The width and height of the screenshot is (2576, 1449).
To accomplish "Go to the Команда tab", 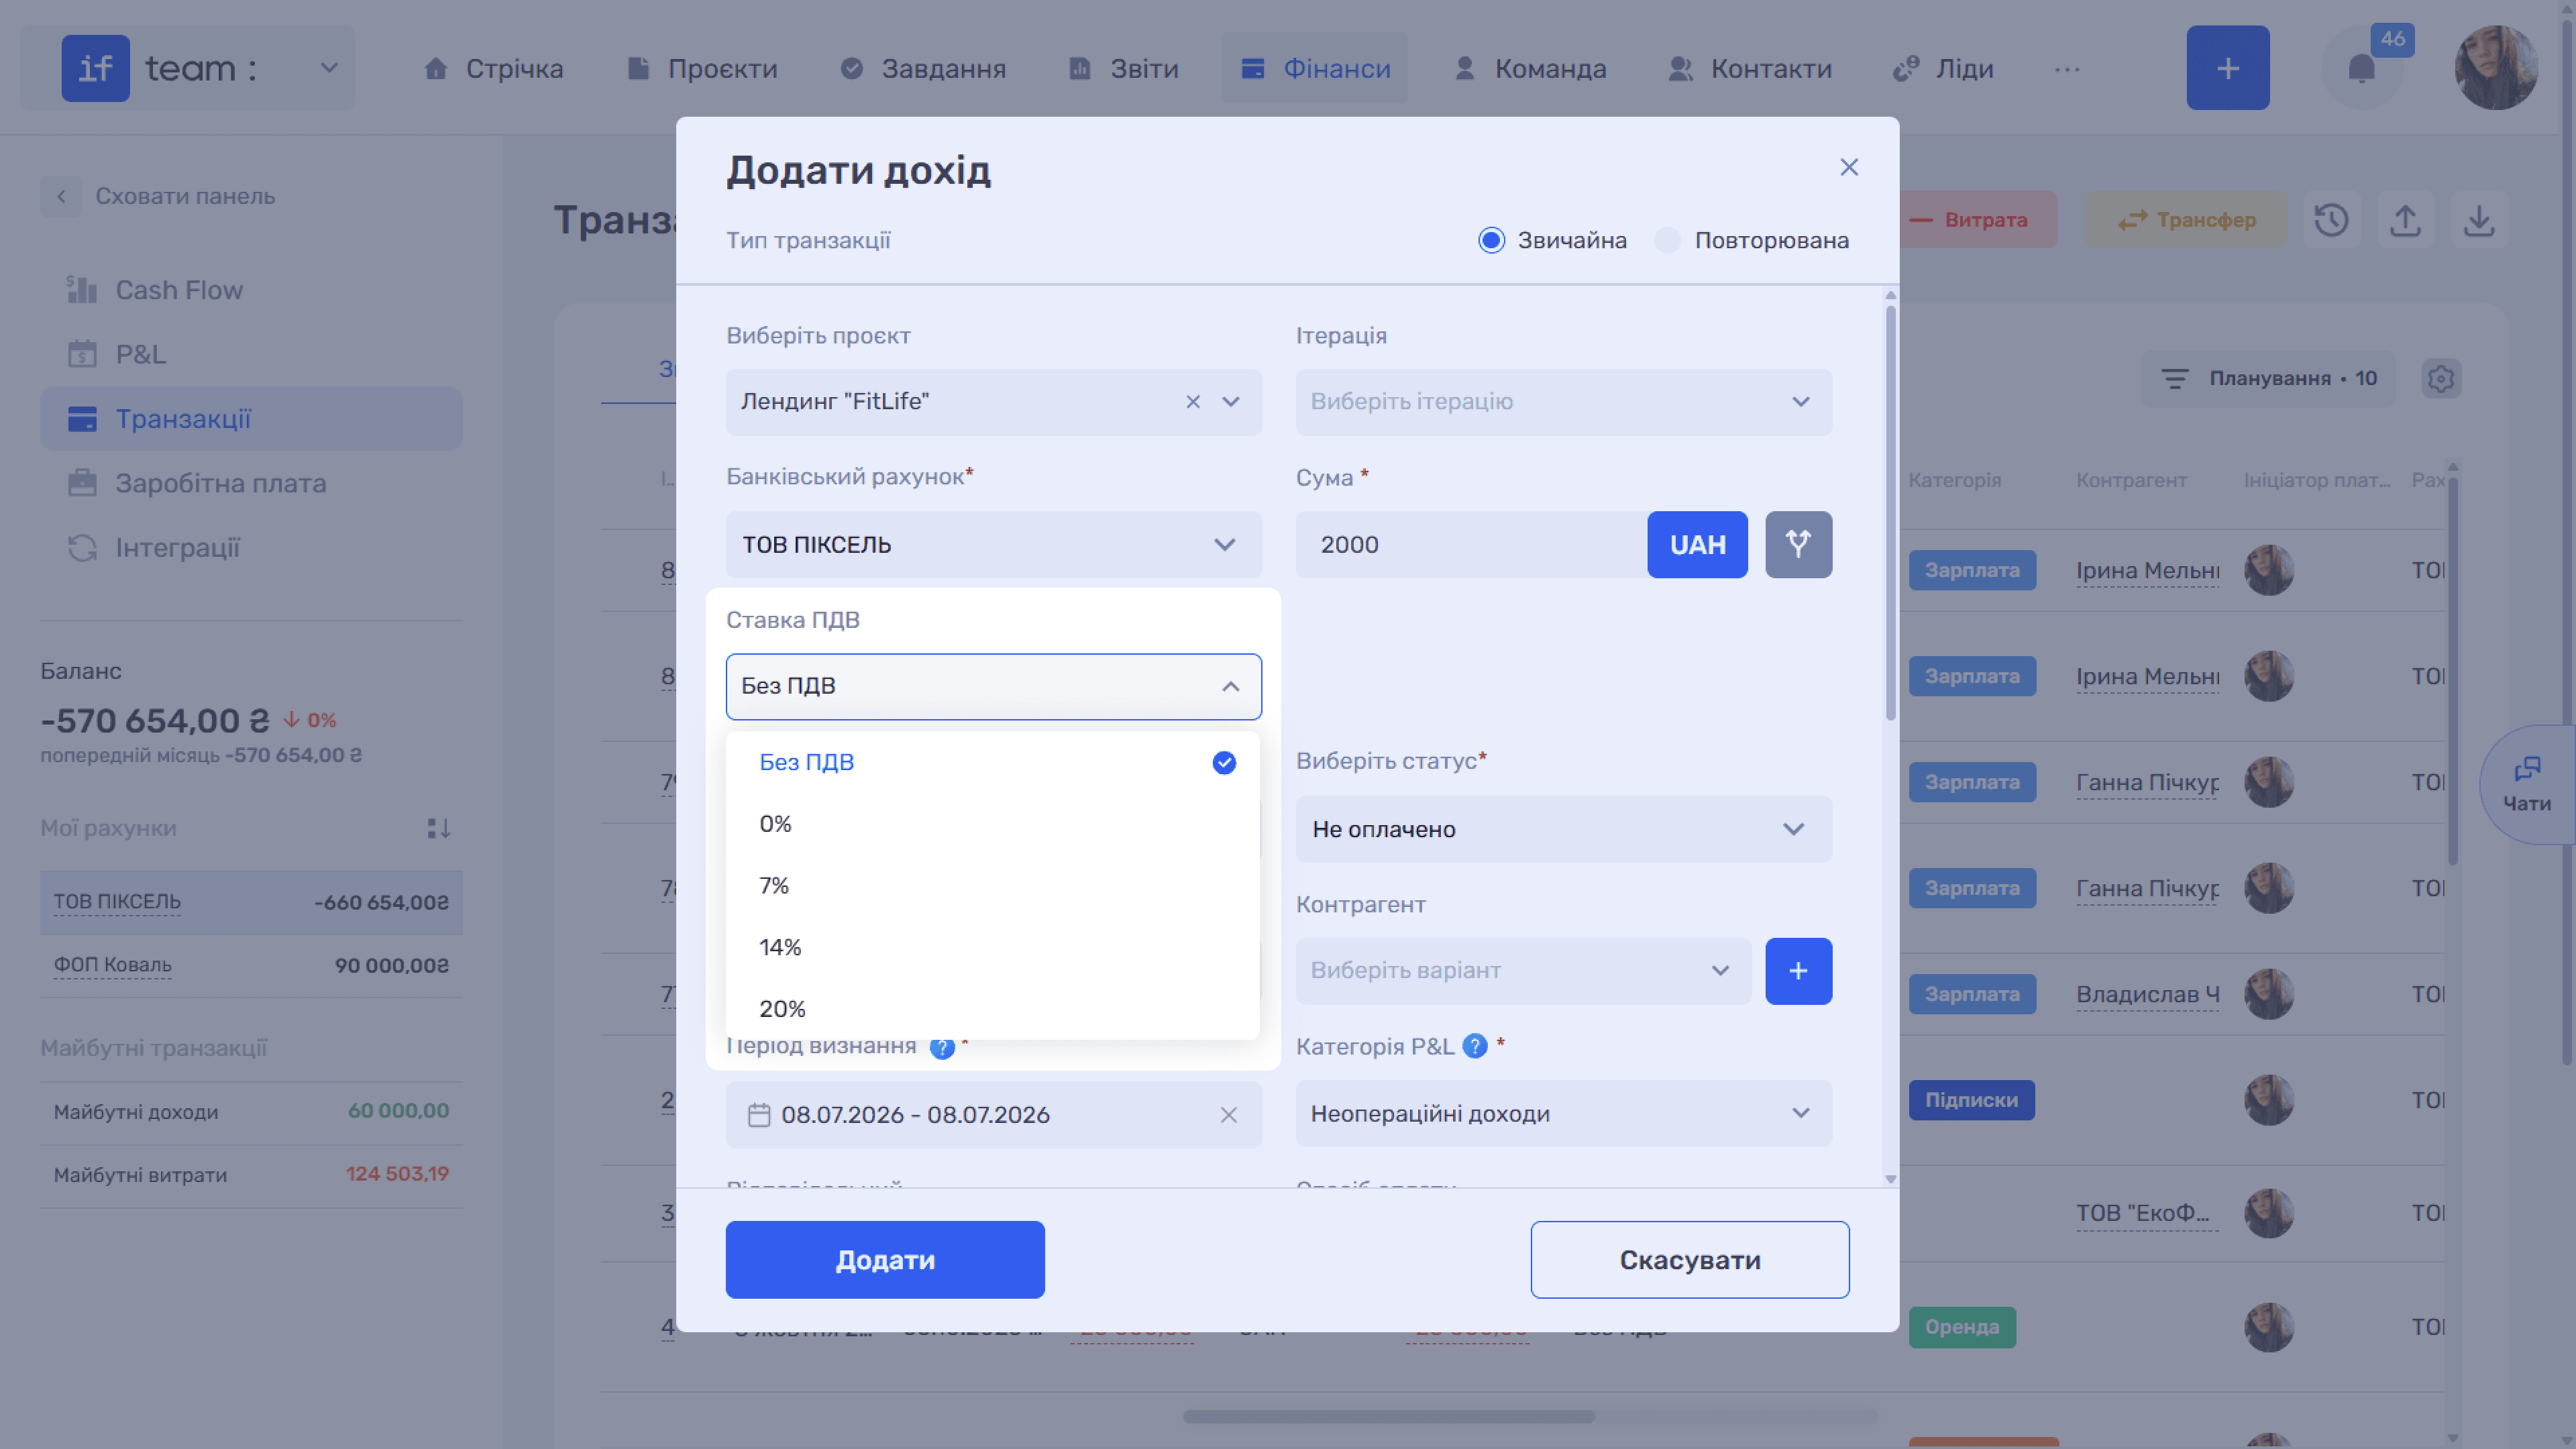I will point(1530,68).
